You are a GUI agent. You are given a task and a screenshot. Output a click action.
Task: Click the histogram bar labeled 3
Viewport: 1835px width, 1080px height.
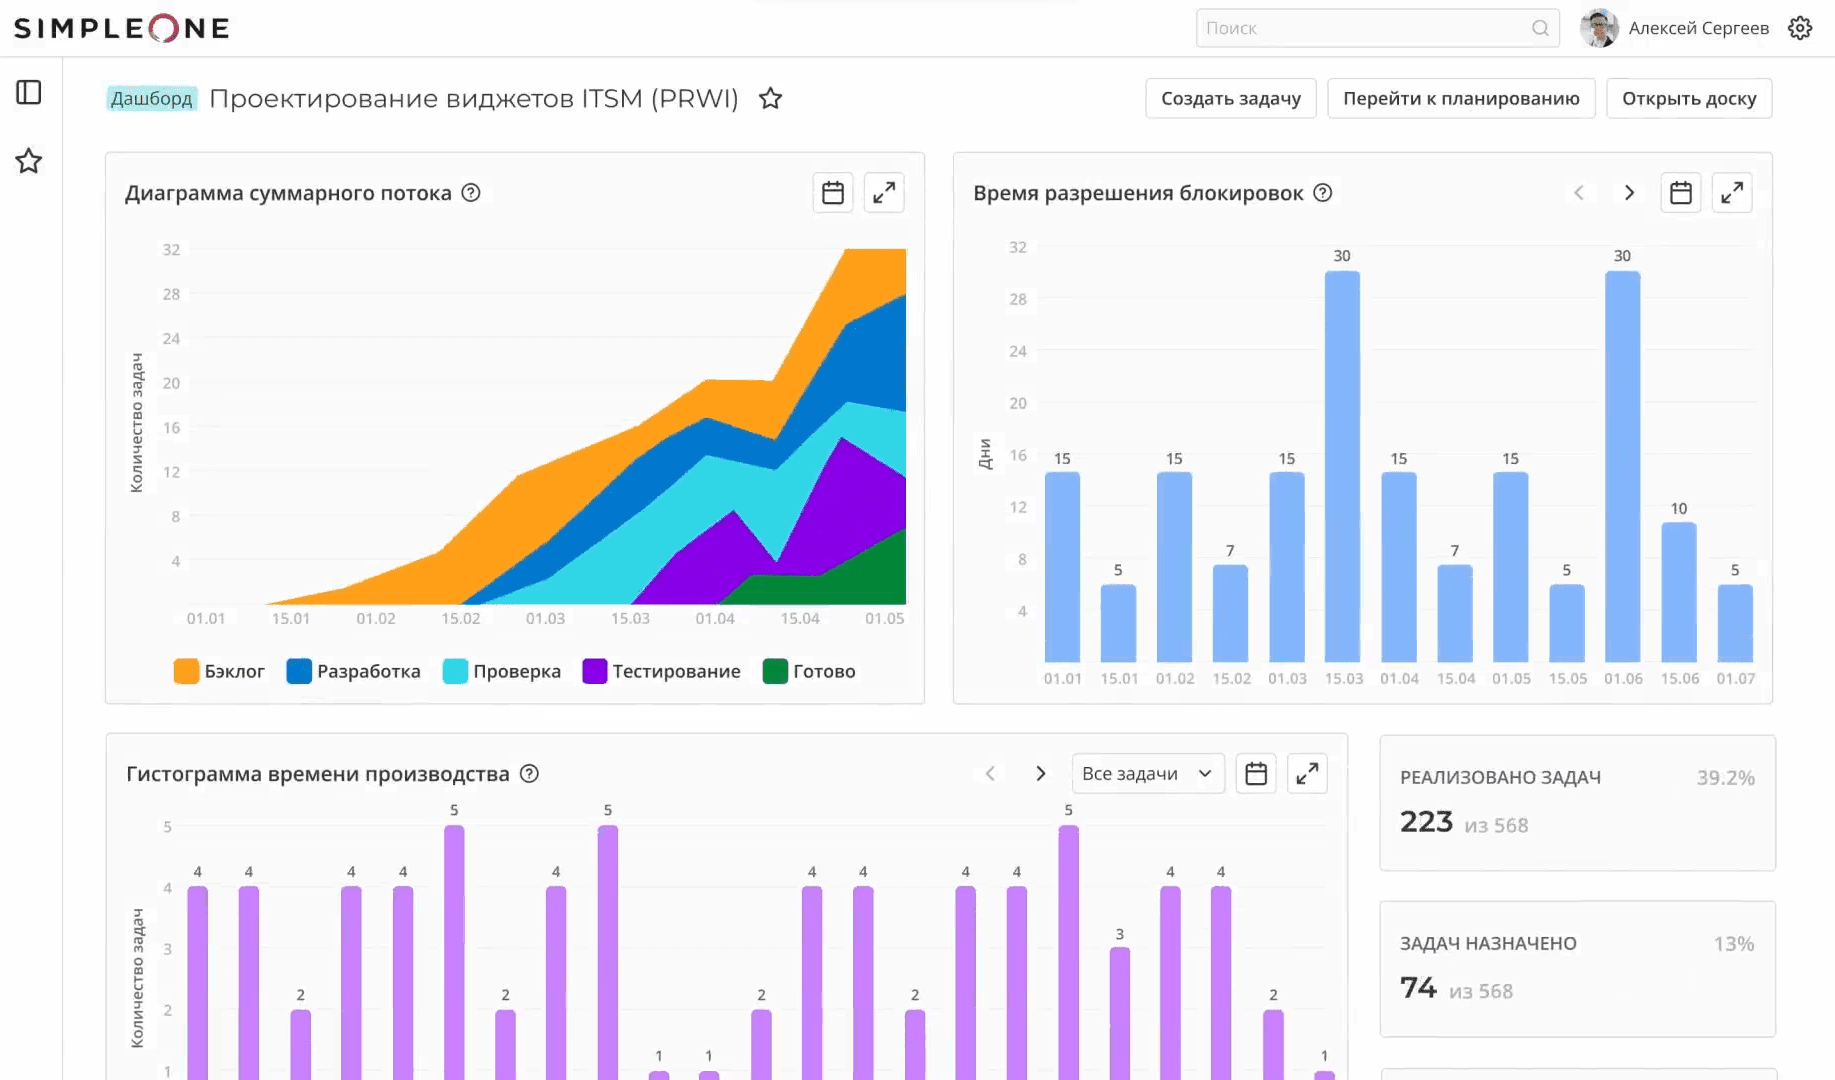(x=1119, y=1013)
